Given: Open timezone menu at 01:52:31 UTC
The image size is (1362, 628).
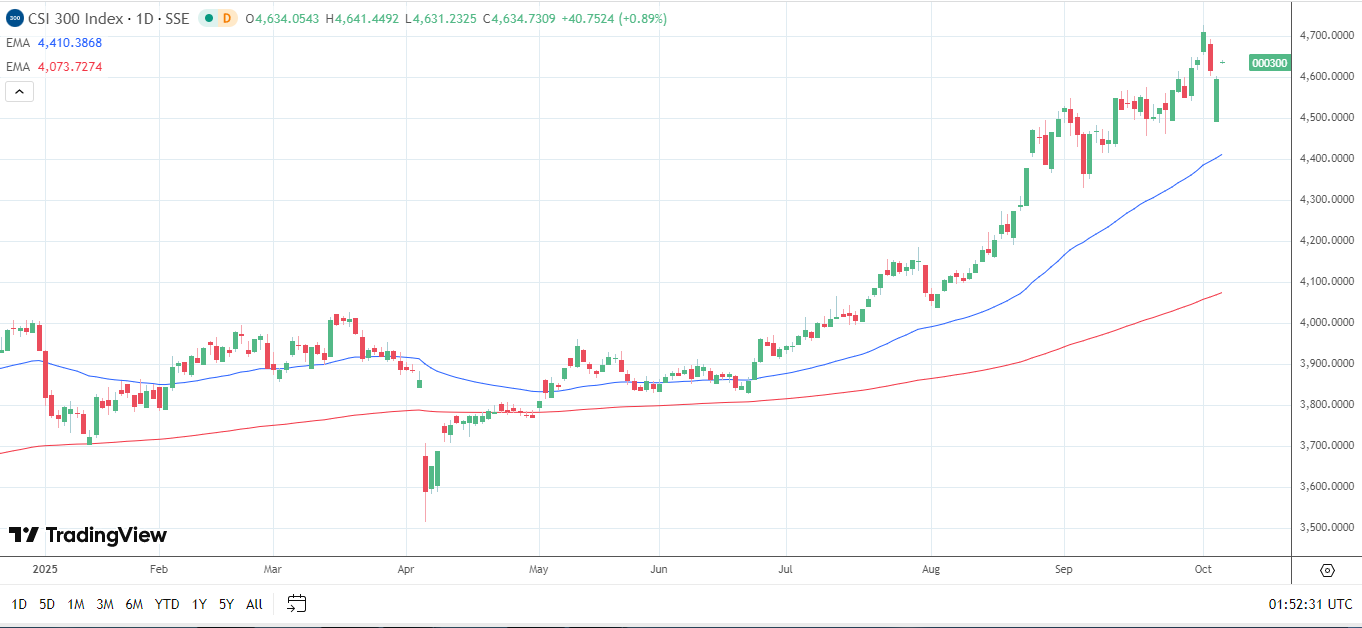Looking at the screenshot, I should [1309, 604].
